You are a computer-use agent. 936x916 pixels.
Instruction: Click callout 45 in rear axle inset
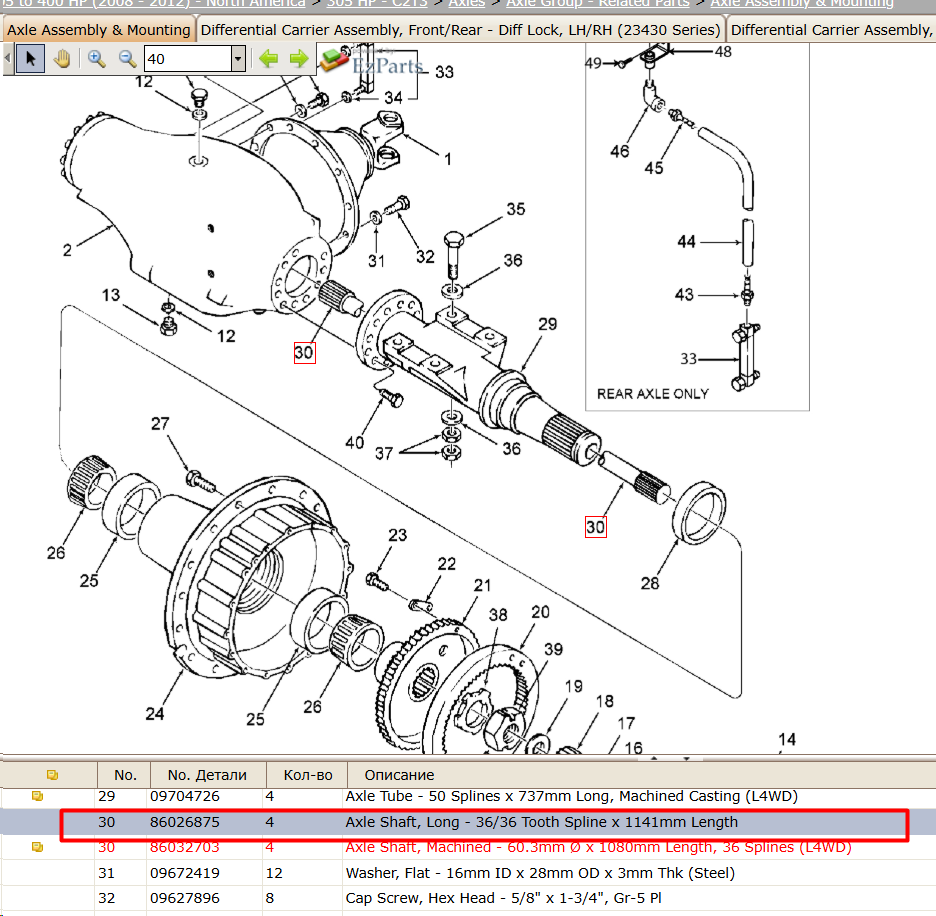(654, 168)
